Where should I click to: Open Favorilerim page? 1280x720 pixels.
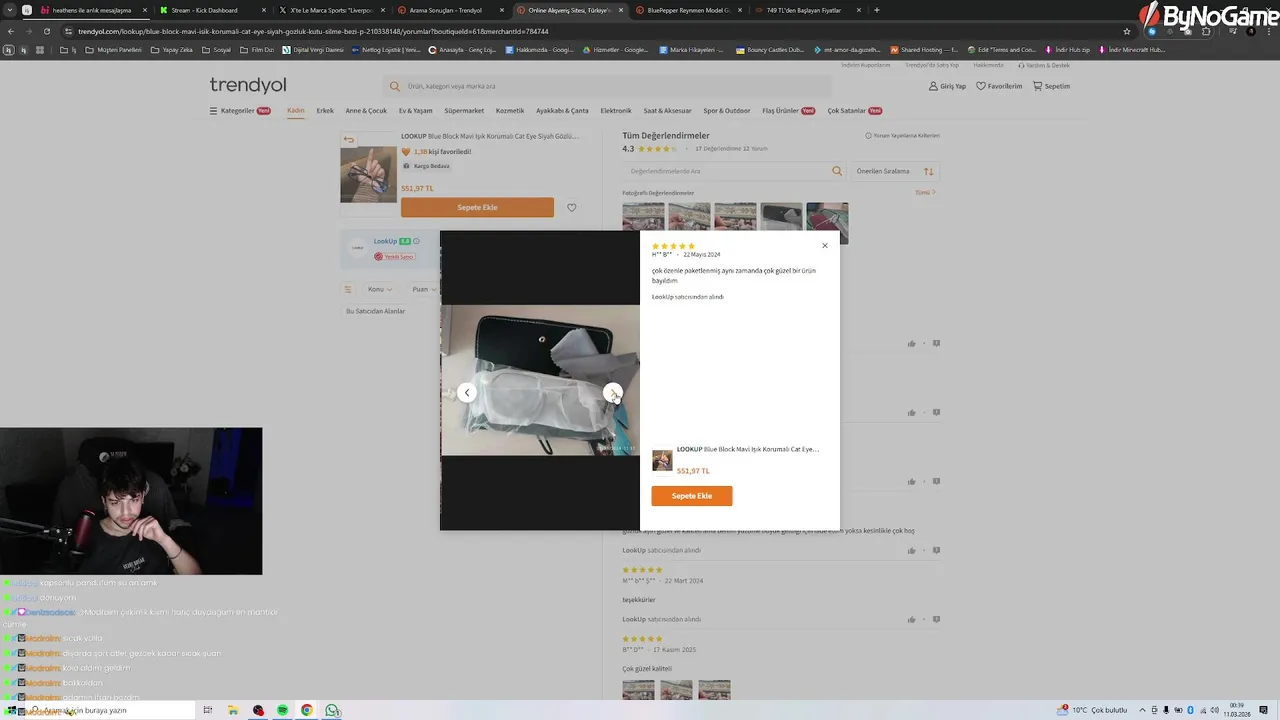tap(999, 86)
